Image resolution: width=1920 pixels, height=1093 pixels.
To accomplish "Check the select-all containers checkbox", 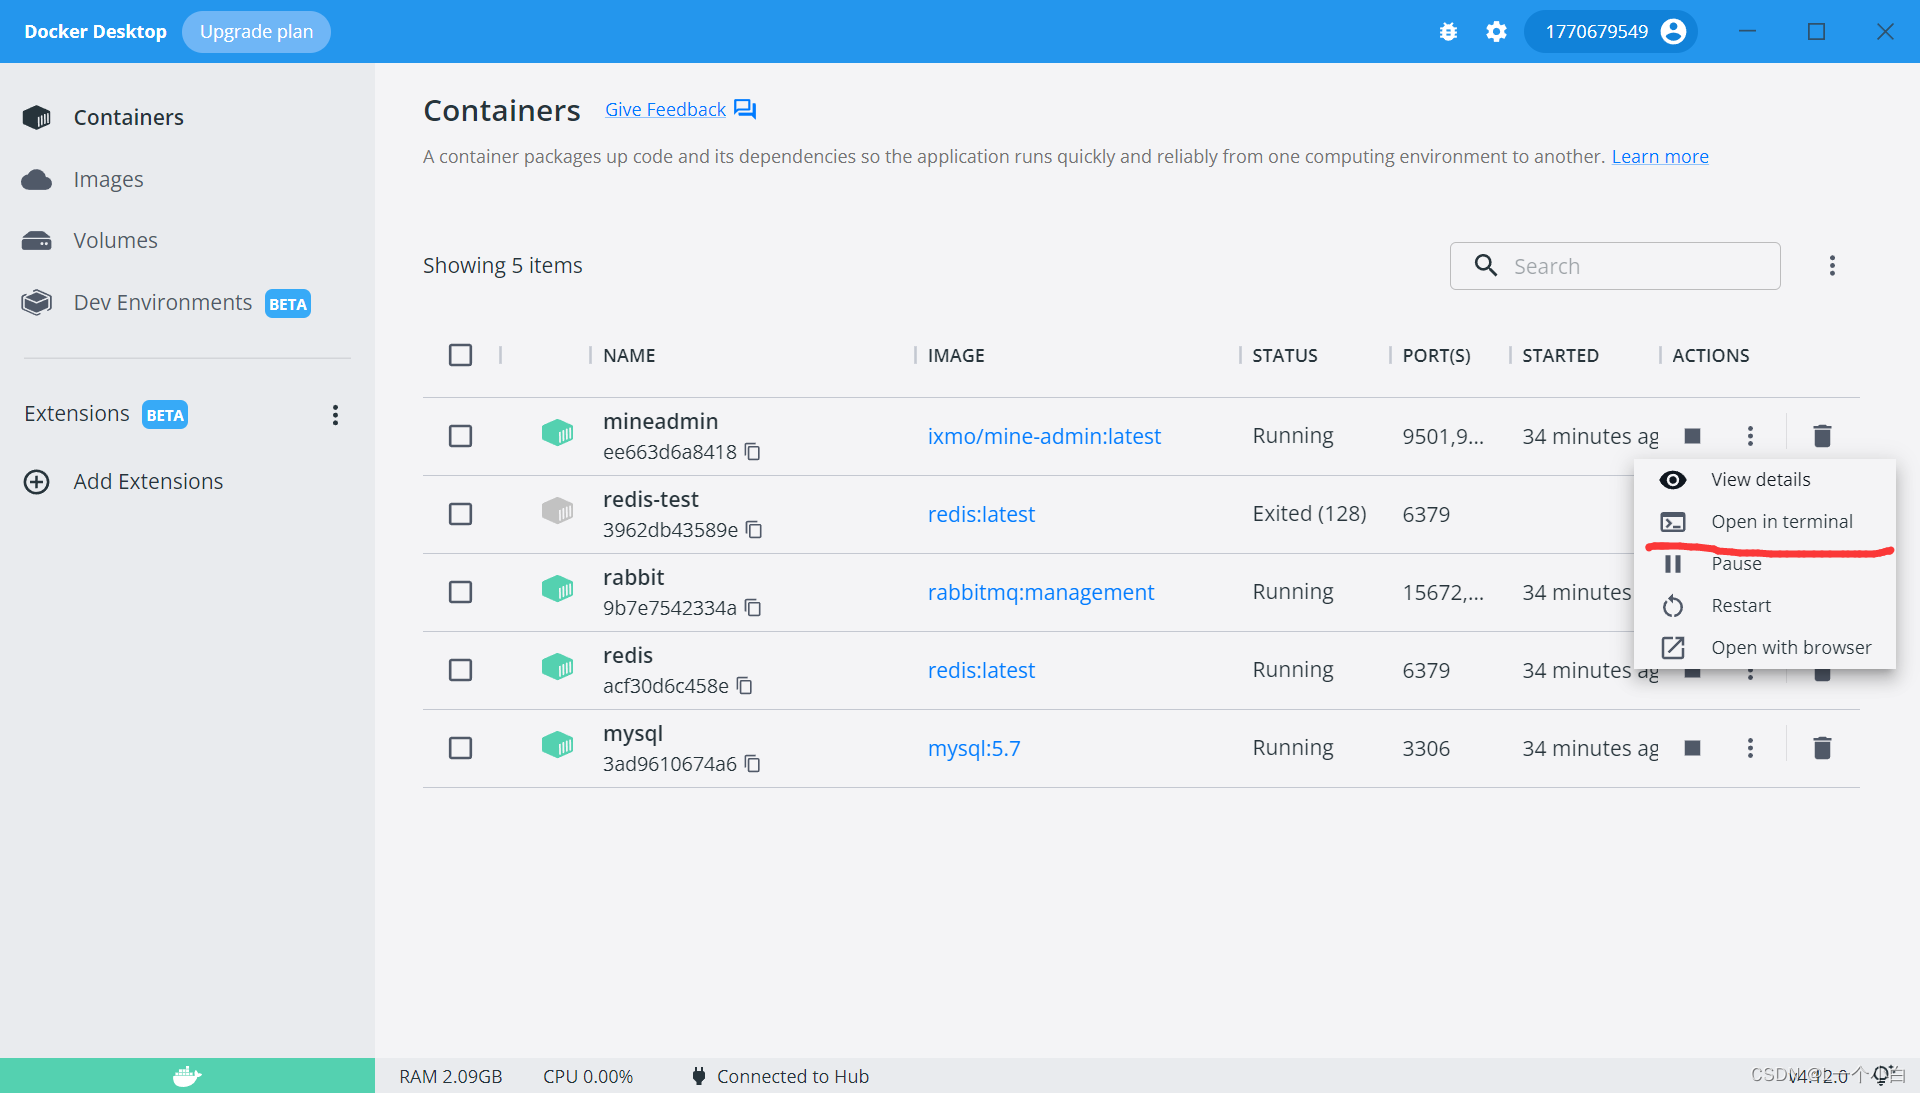I will [460, 355].
